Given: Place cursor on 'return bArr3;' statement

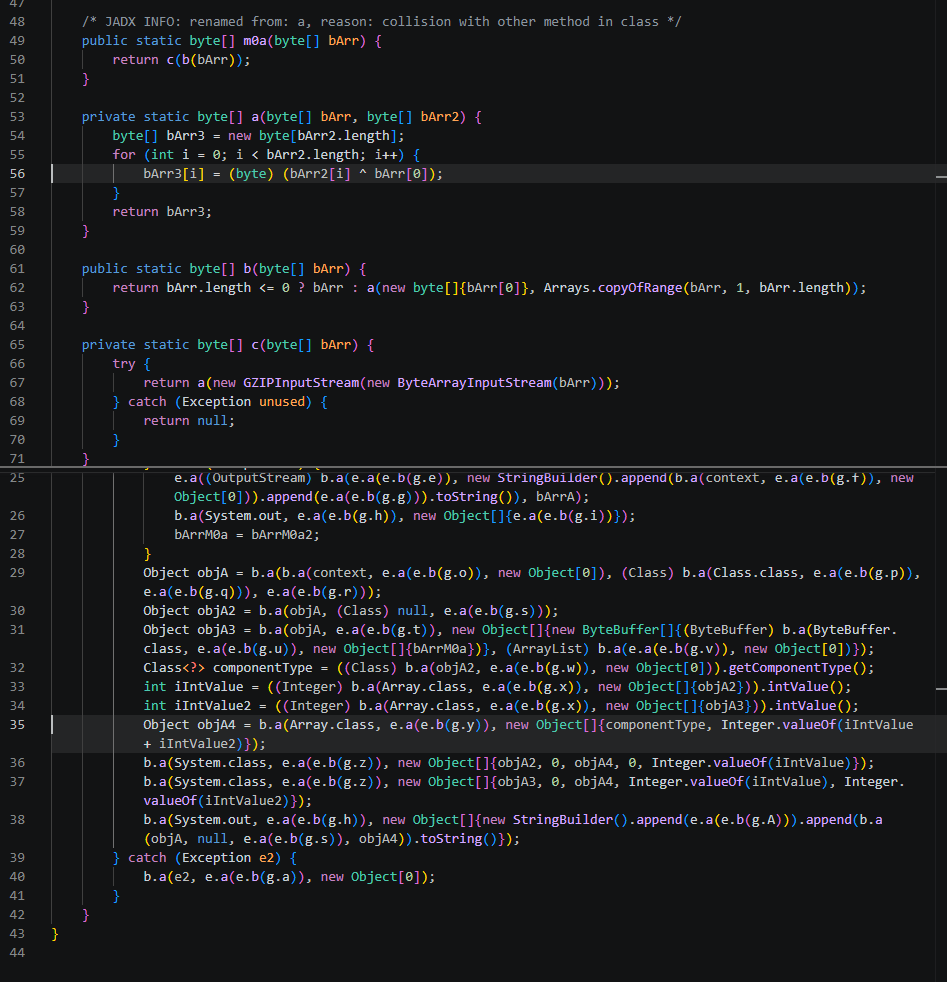Looking at the screenshot, I should (162, 212).
